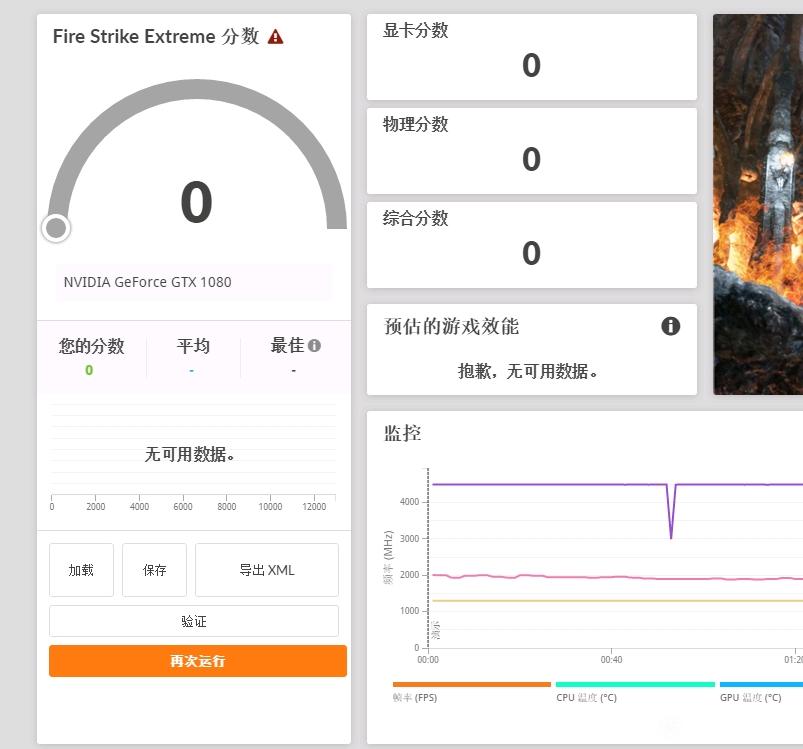The height and width of the screenshot is (749, 803).
Task: Click the 验证 button
Action: pos(194,621)
